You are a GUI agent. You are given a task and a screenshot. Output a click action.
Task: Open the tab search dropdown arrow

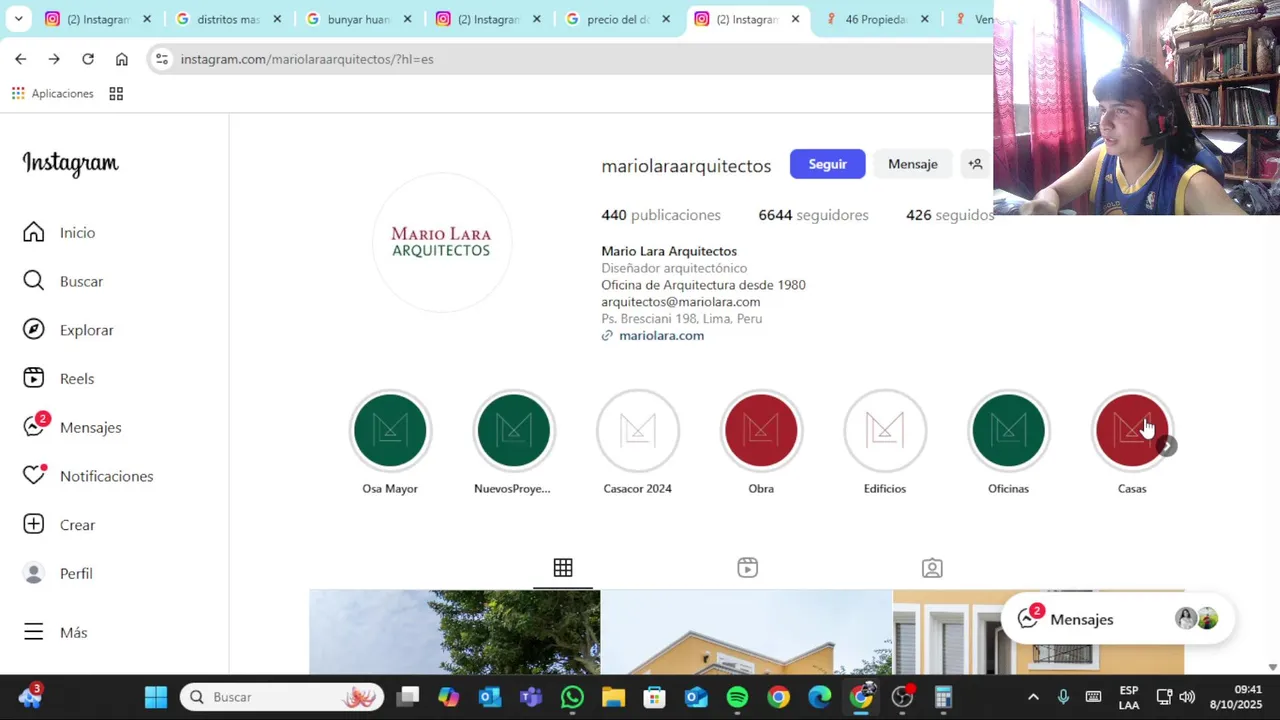pos(18,19)
